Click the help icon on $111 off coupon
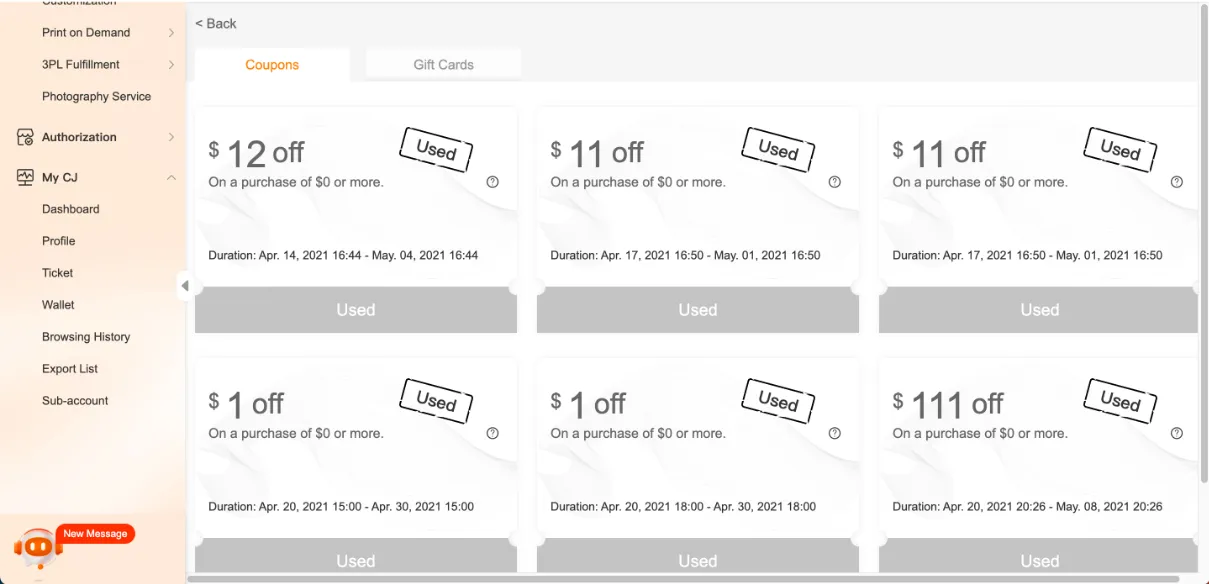The height and width of the screenshot is (584, 1209). pos(1176,433)
